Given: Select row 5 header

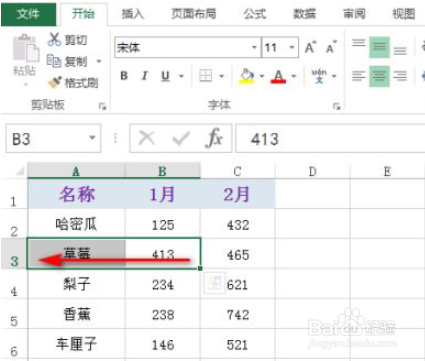Looking at the screenshot, I should [x=14, y=314].
